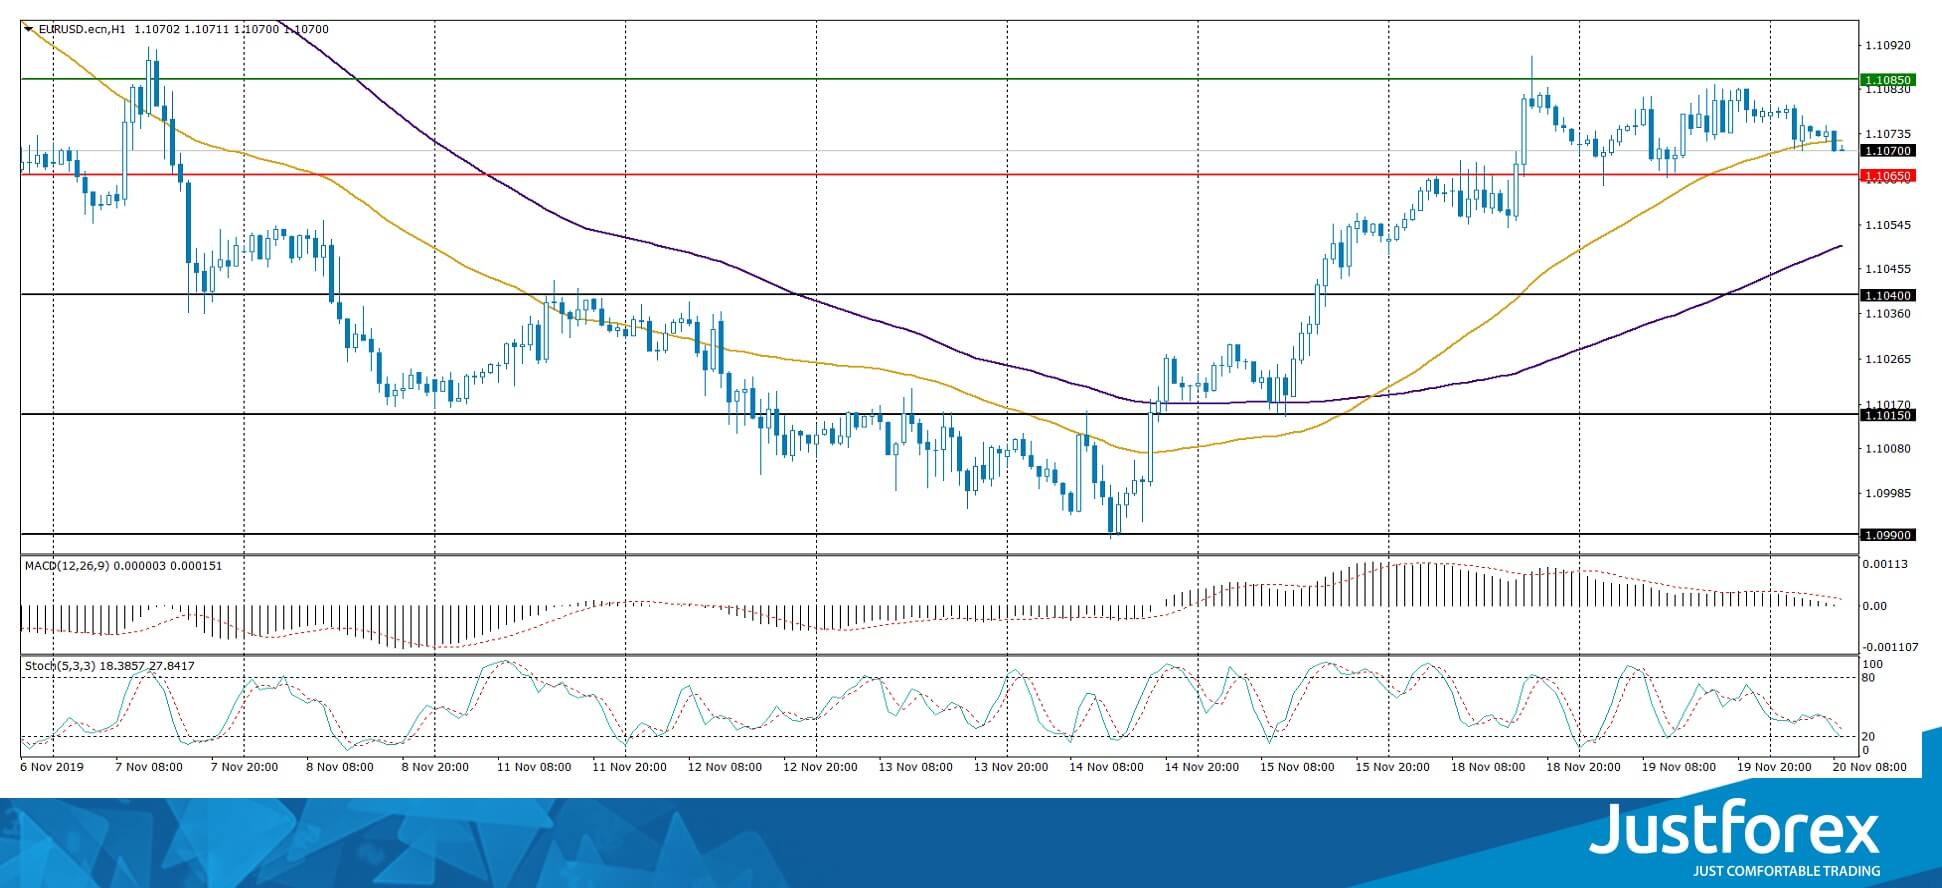Select the black 1.09900 level tag

(x=1887, y=535)
